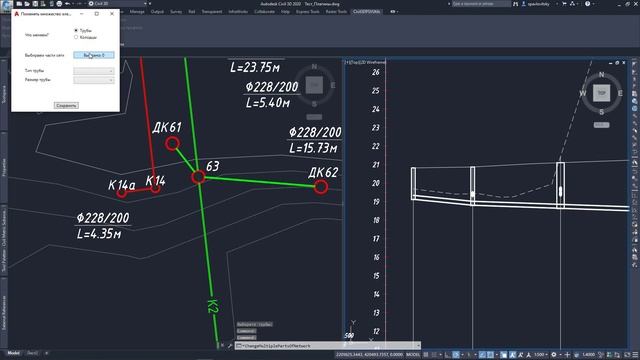Image resolution: width=640 pixels, height=360 pixels.
Task: Open the Civil 3D workspace dropdown in title bar
Action: click(118, 4)
